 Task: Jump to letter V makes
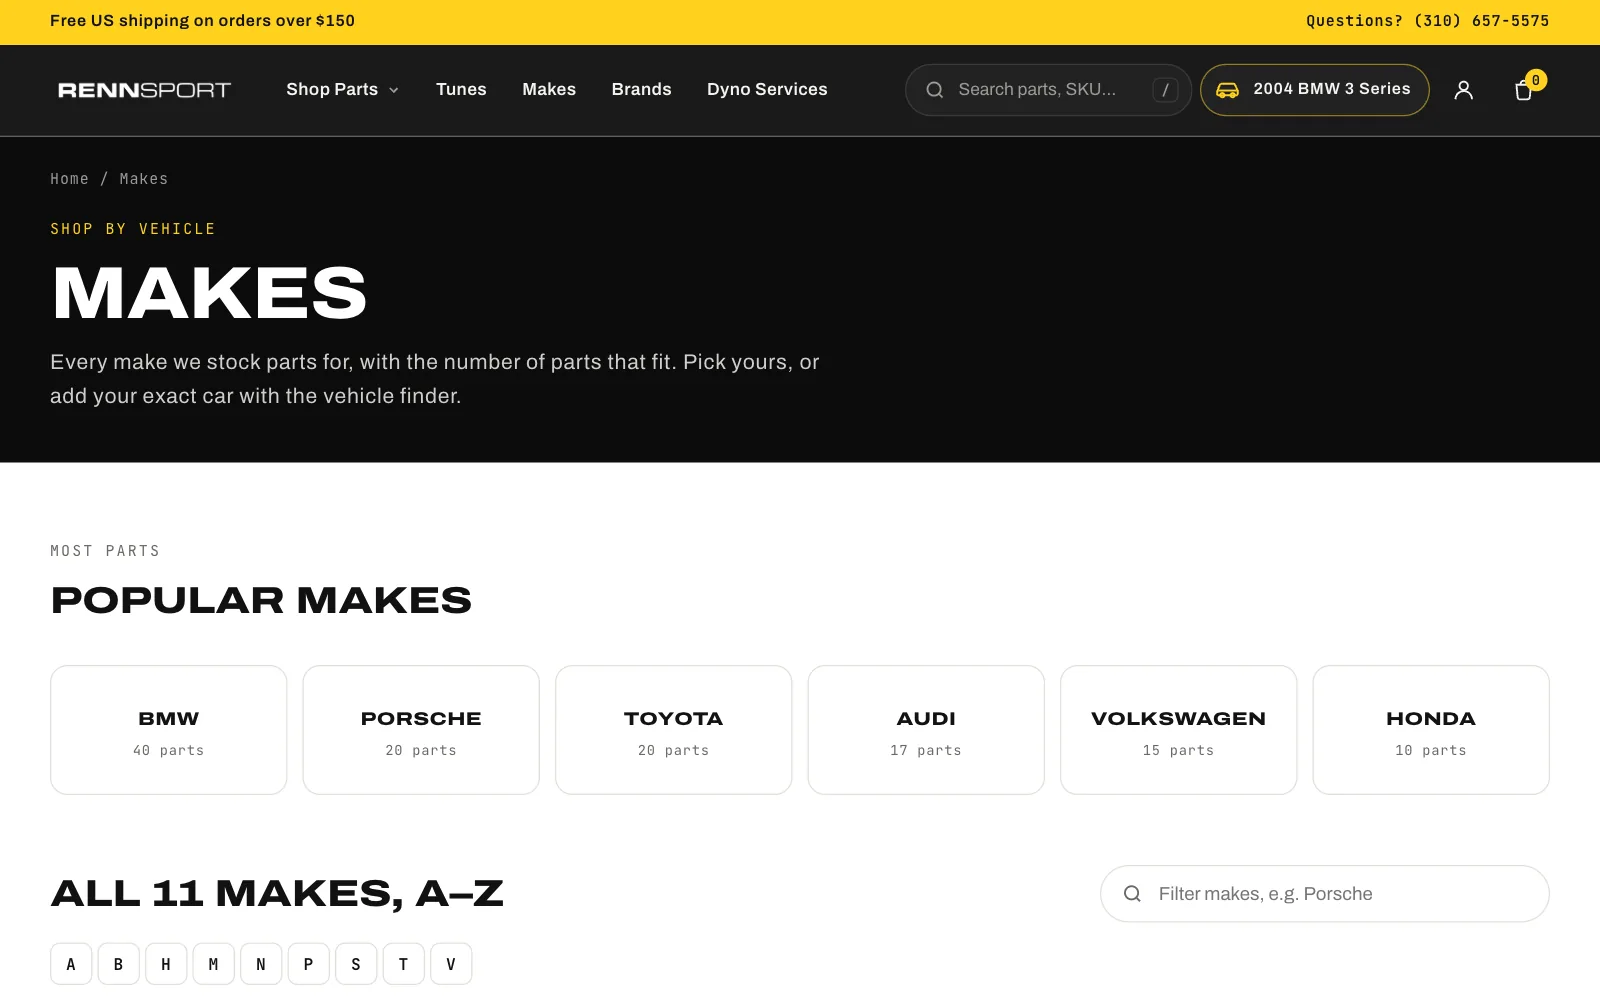pos(451,964)
